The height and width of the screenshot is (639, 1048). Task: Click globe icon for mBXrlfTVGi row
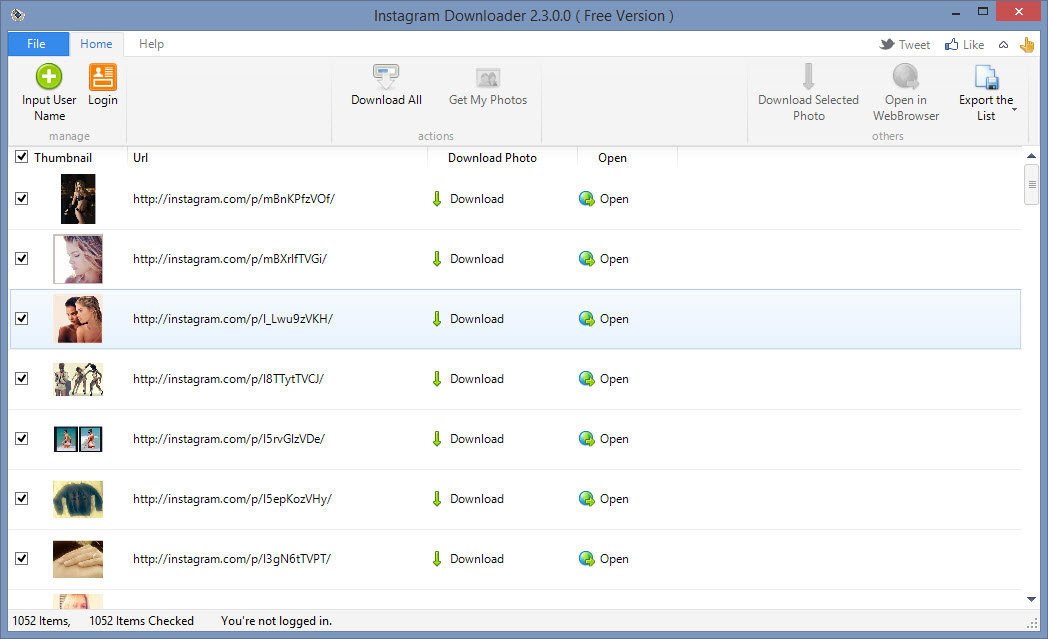point(586,259)
